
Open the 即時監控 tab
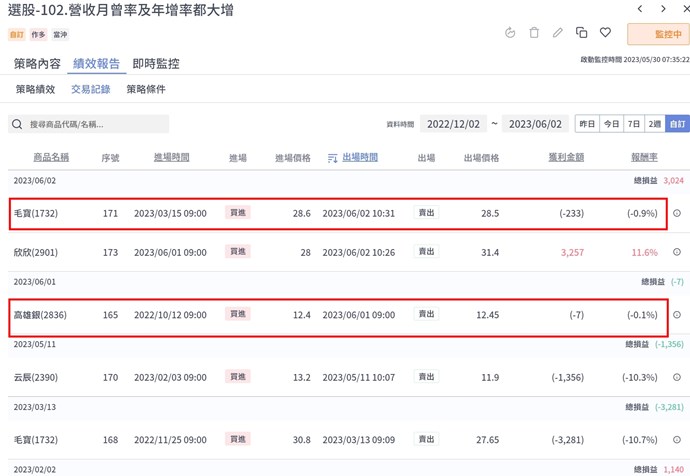tap(156, 63)
